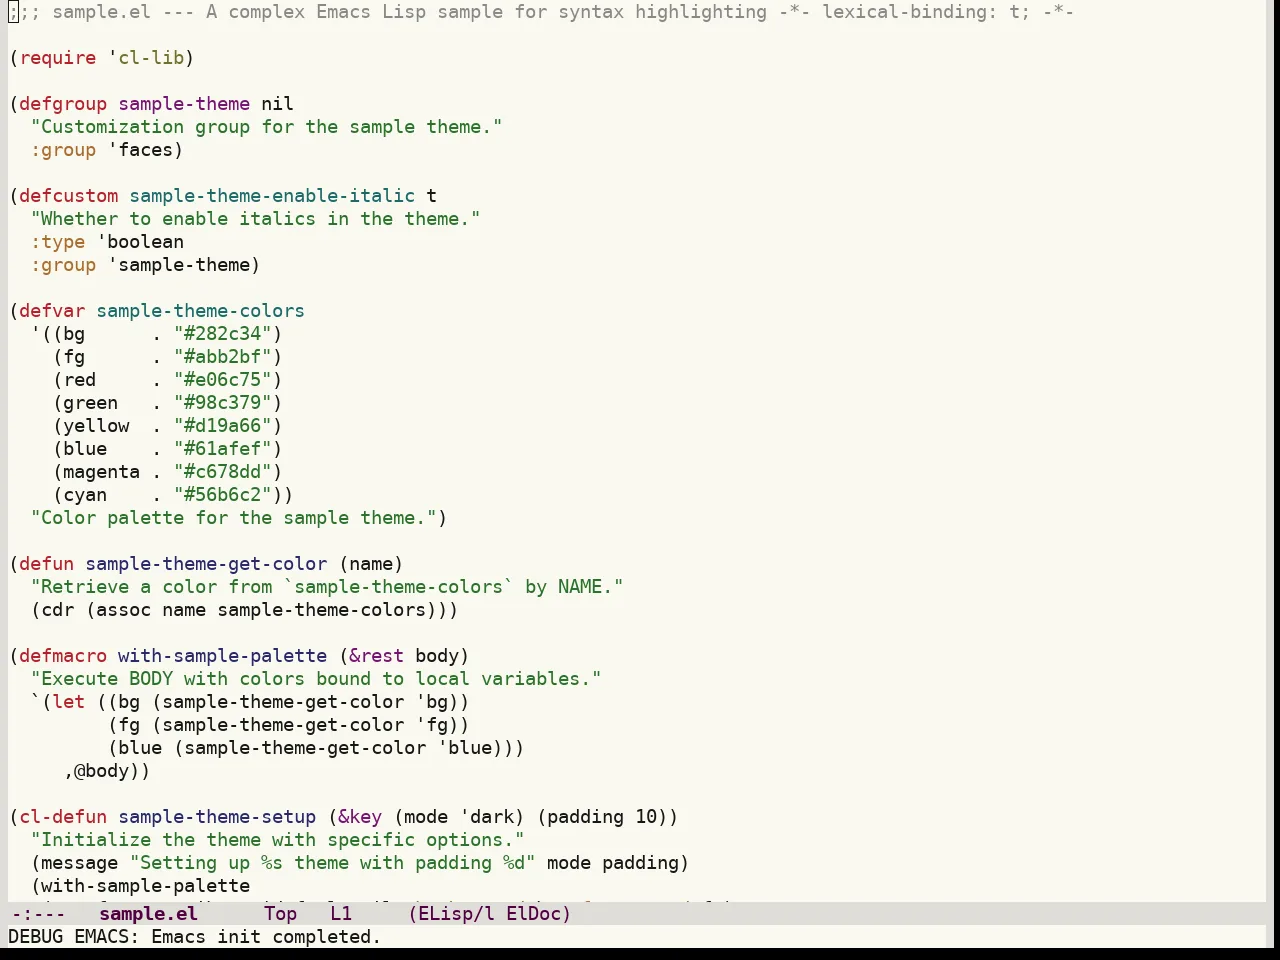This screenshot has width=1280, height=960.
Task: Click the string "Initialize the theme with specific options."
Action: (278, 840)
